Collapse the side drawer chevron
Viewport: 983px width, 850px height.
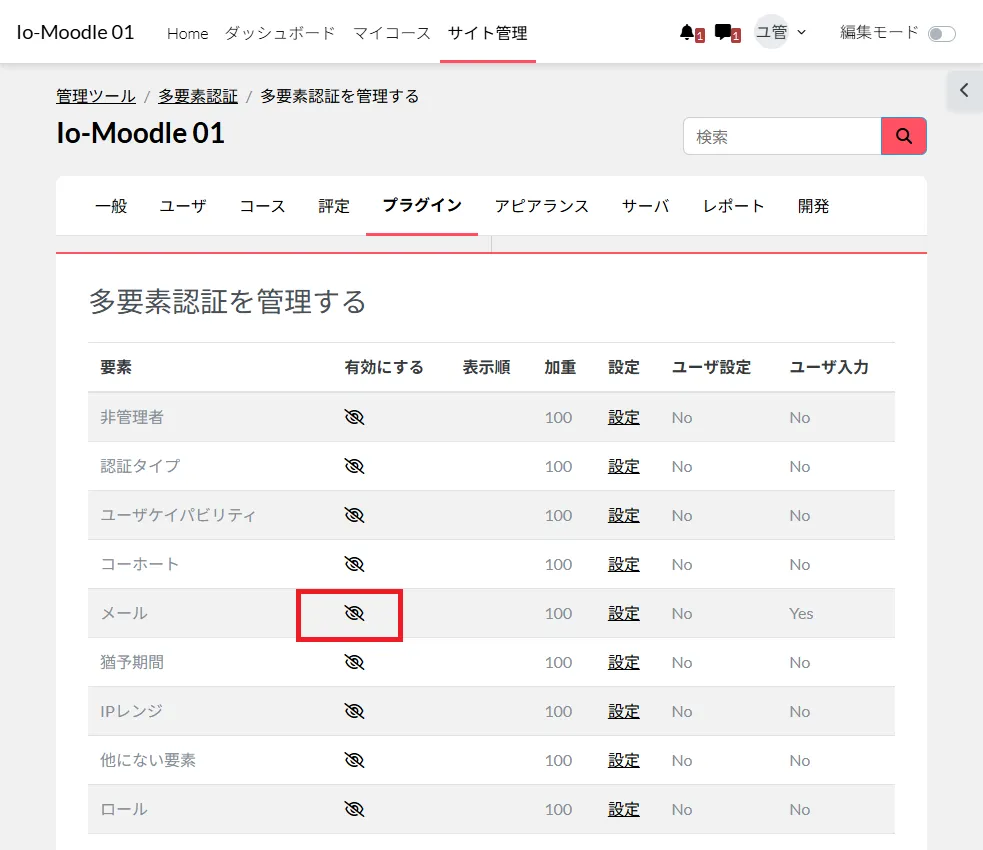(x=964, y=91)
